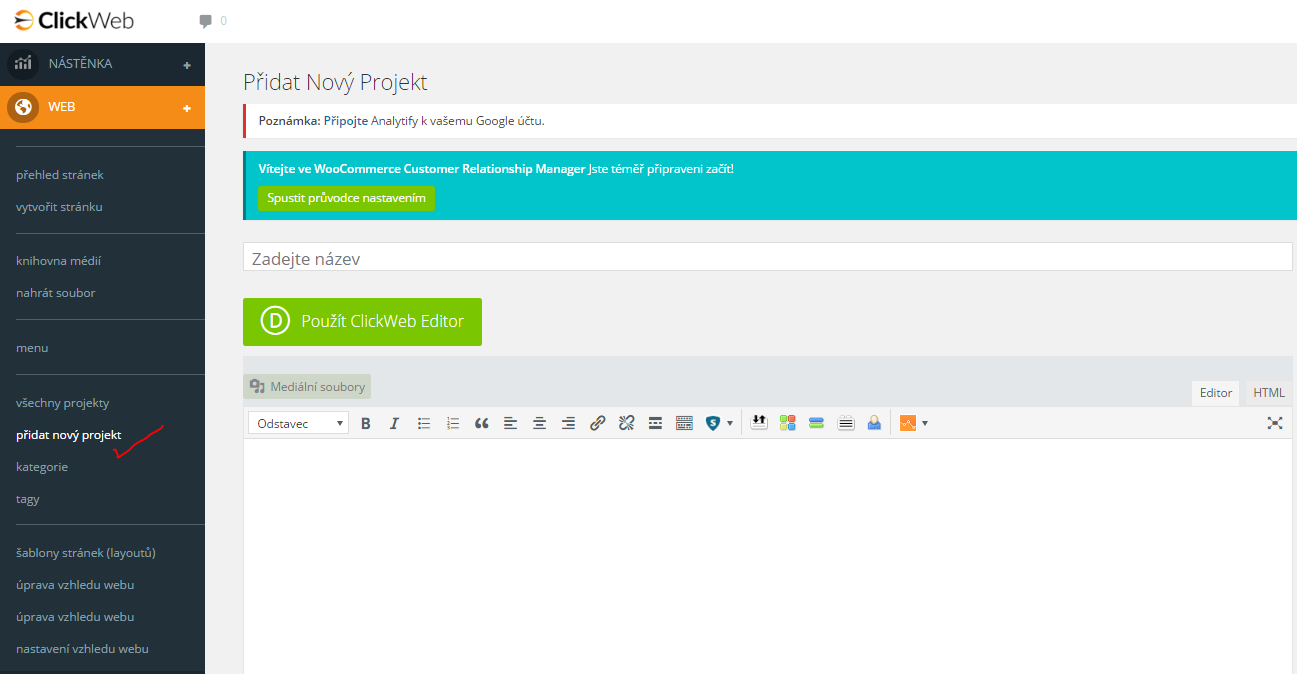Insert Read More tag icon
This screenshot has height=674, width=1297.
coord(655,423)
